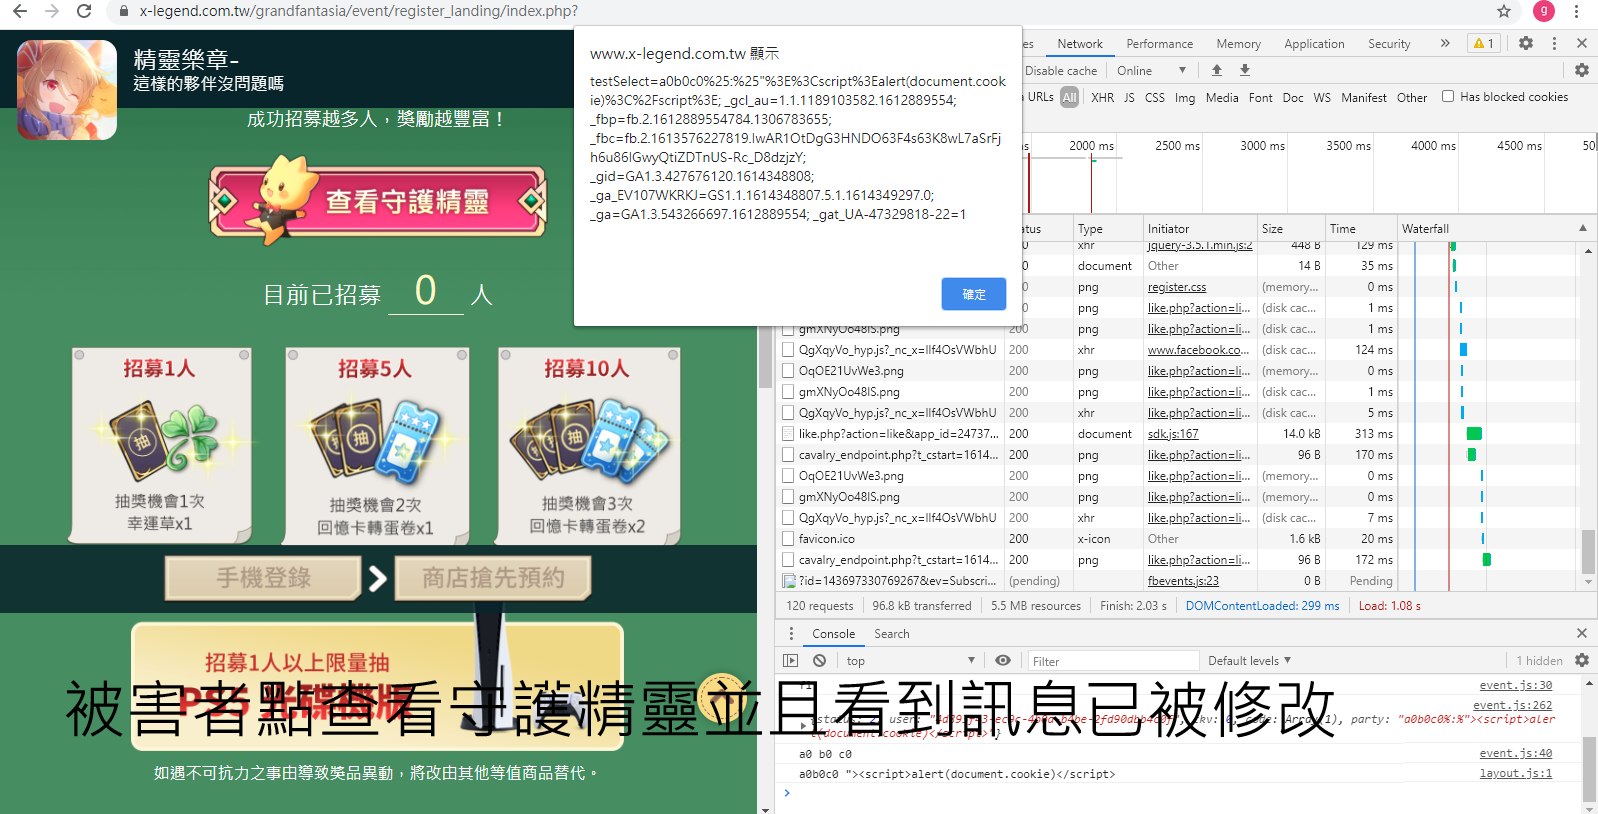Import HAR file with upload arrow
The height and width of the screenshot is (814, 1598).
(1217, 70)
